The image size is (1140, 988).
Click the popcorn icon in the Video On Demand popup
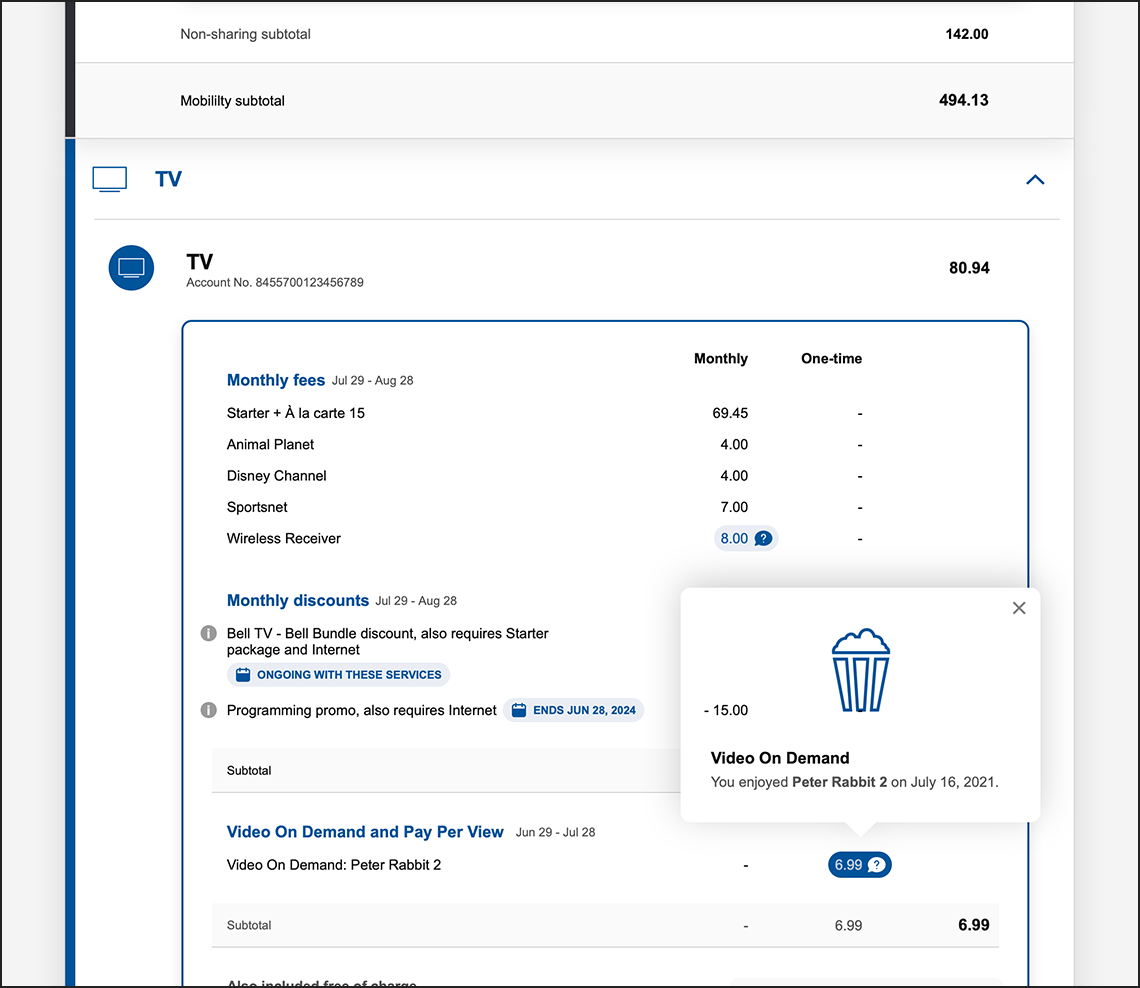[x=860, y=668]
